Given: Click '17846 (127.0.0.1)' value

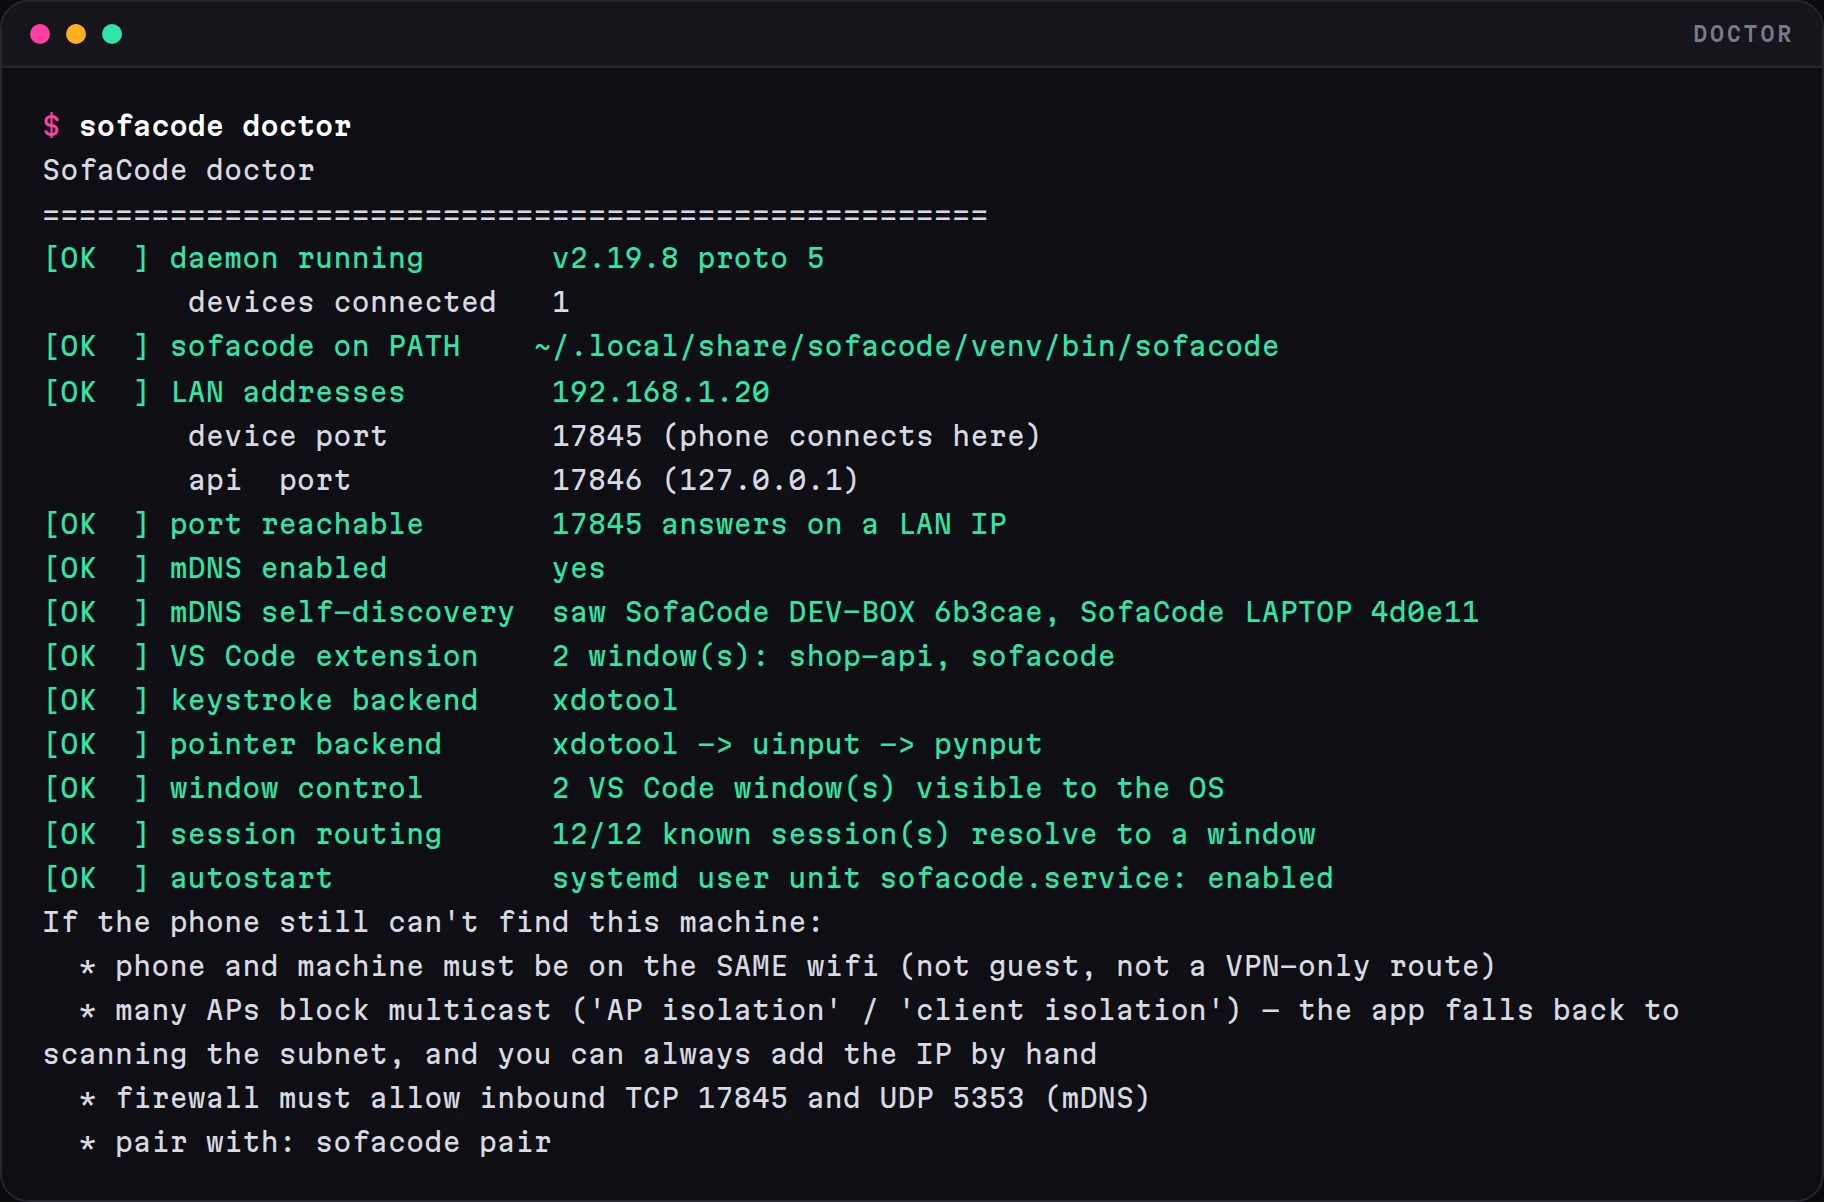Looking at the screenshot, I should [706, 480].
